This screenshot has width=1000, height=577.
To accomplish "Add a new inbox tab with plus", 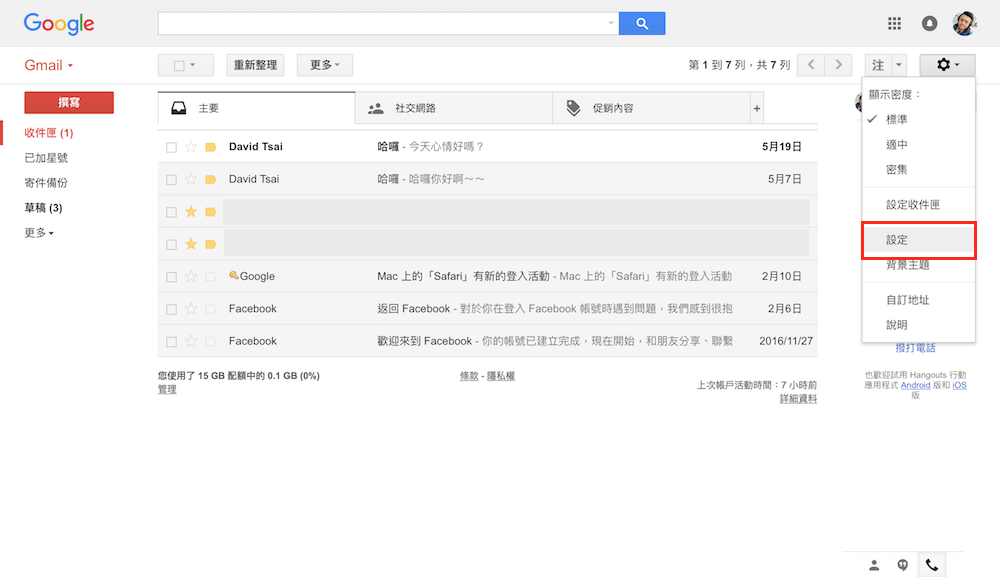I will [757, 108].
